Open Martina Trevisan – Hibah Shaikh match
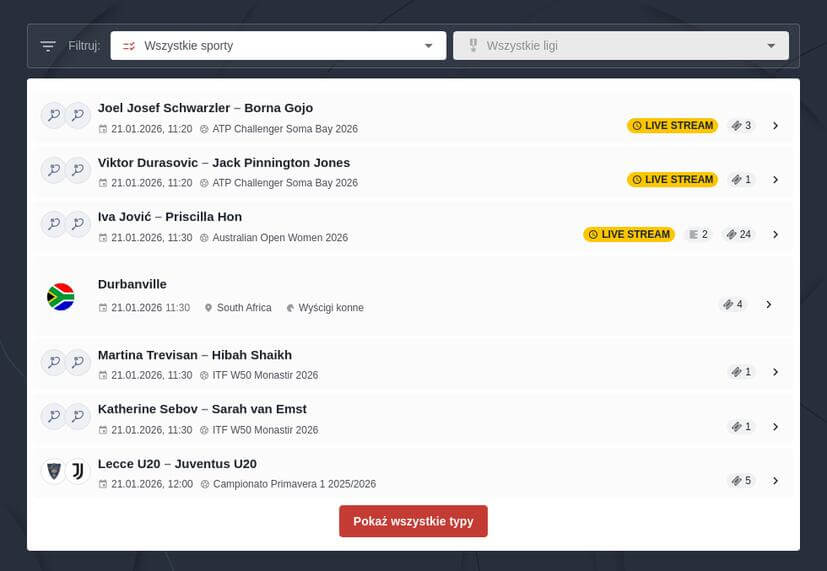The height and width of the screenshot is (571, 827). click(x=195, y=355)
